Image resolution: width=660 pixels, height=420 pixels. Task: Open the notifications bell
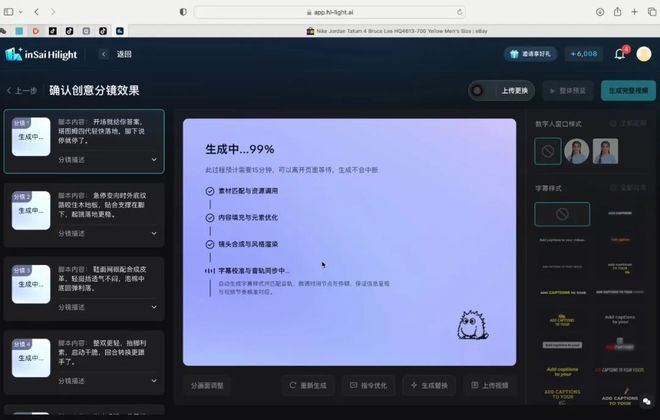tap(620, 54)
